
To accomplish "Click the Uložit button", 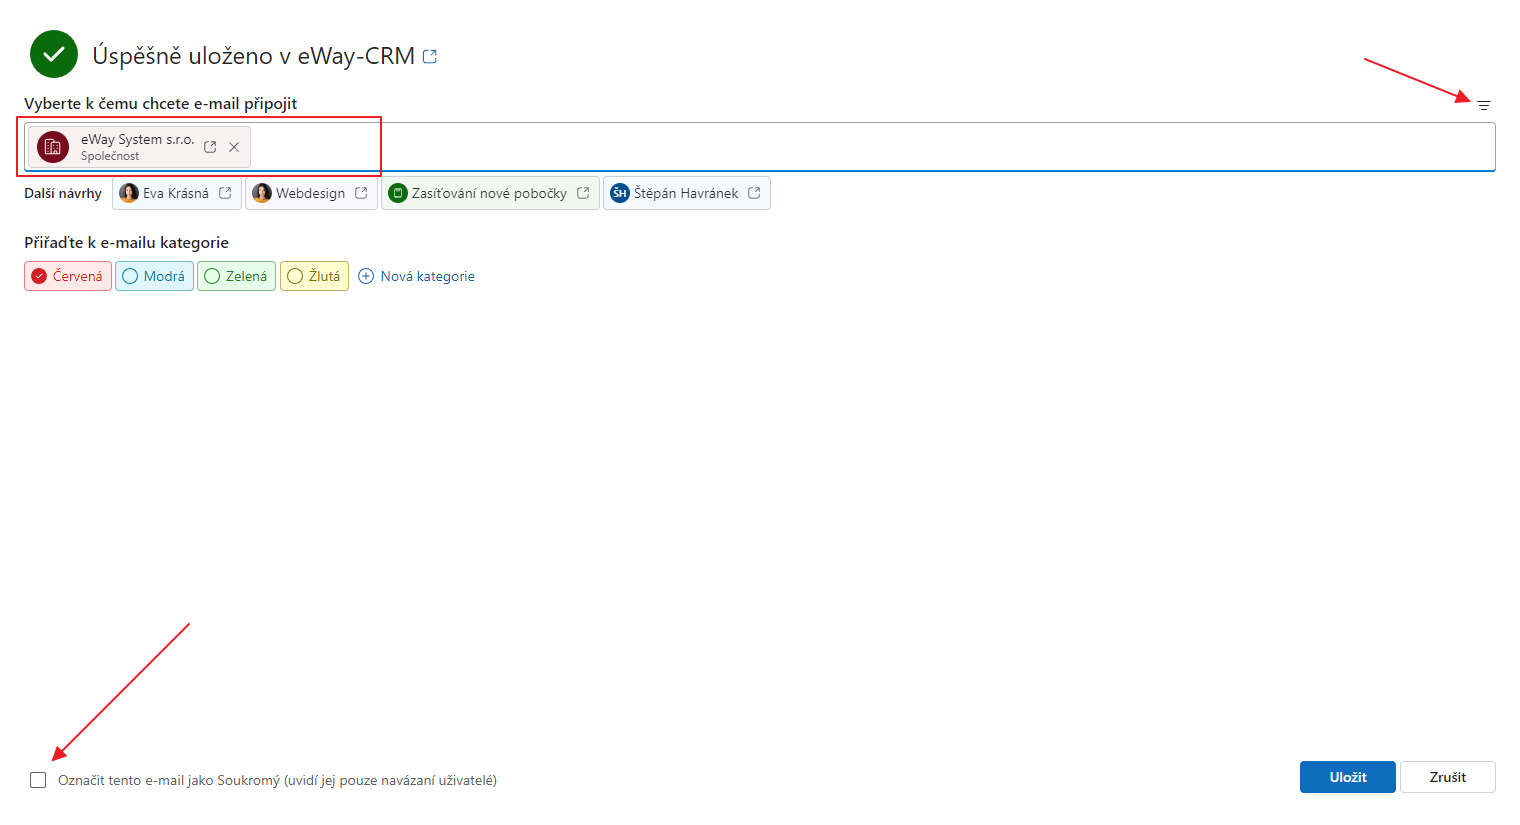I will (1348, 777).
